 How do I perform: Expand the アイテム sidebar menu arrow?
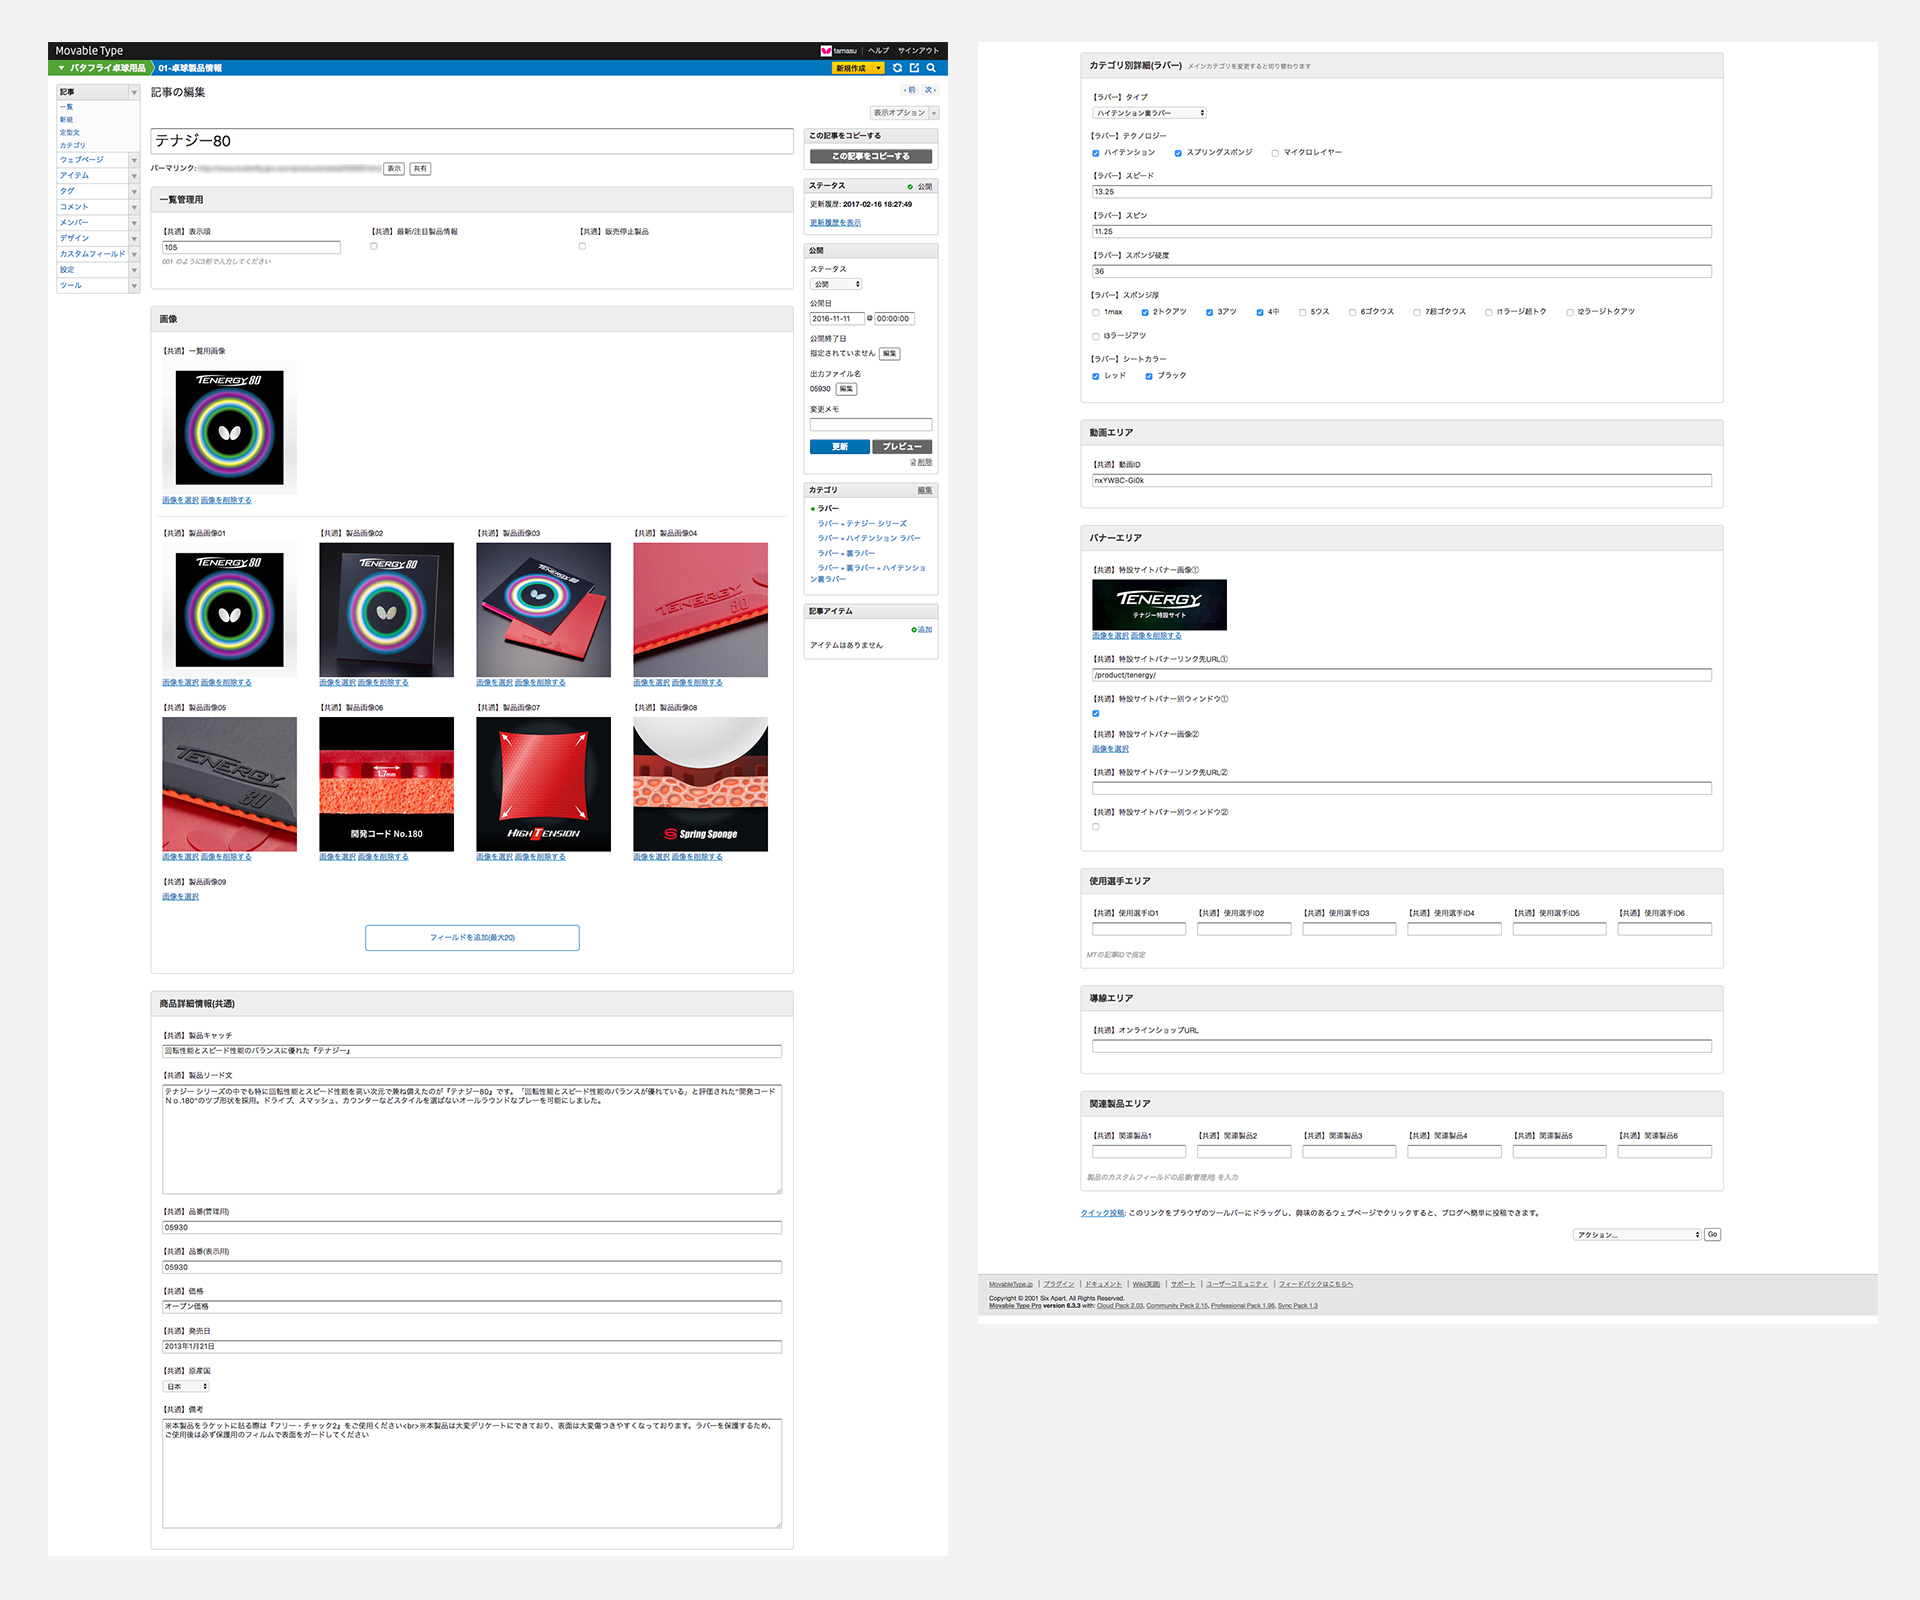coord(134,176)
